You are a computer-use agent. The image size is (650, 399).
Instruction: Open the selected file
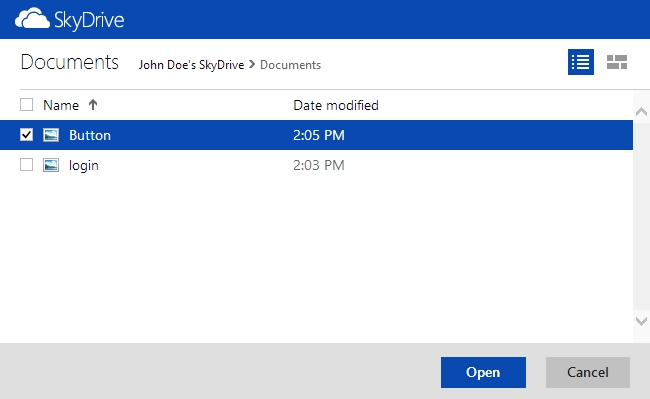[x=483, y=372]
